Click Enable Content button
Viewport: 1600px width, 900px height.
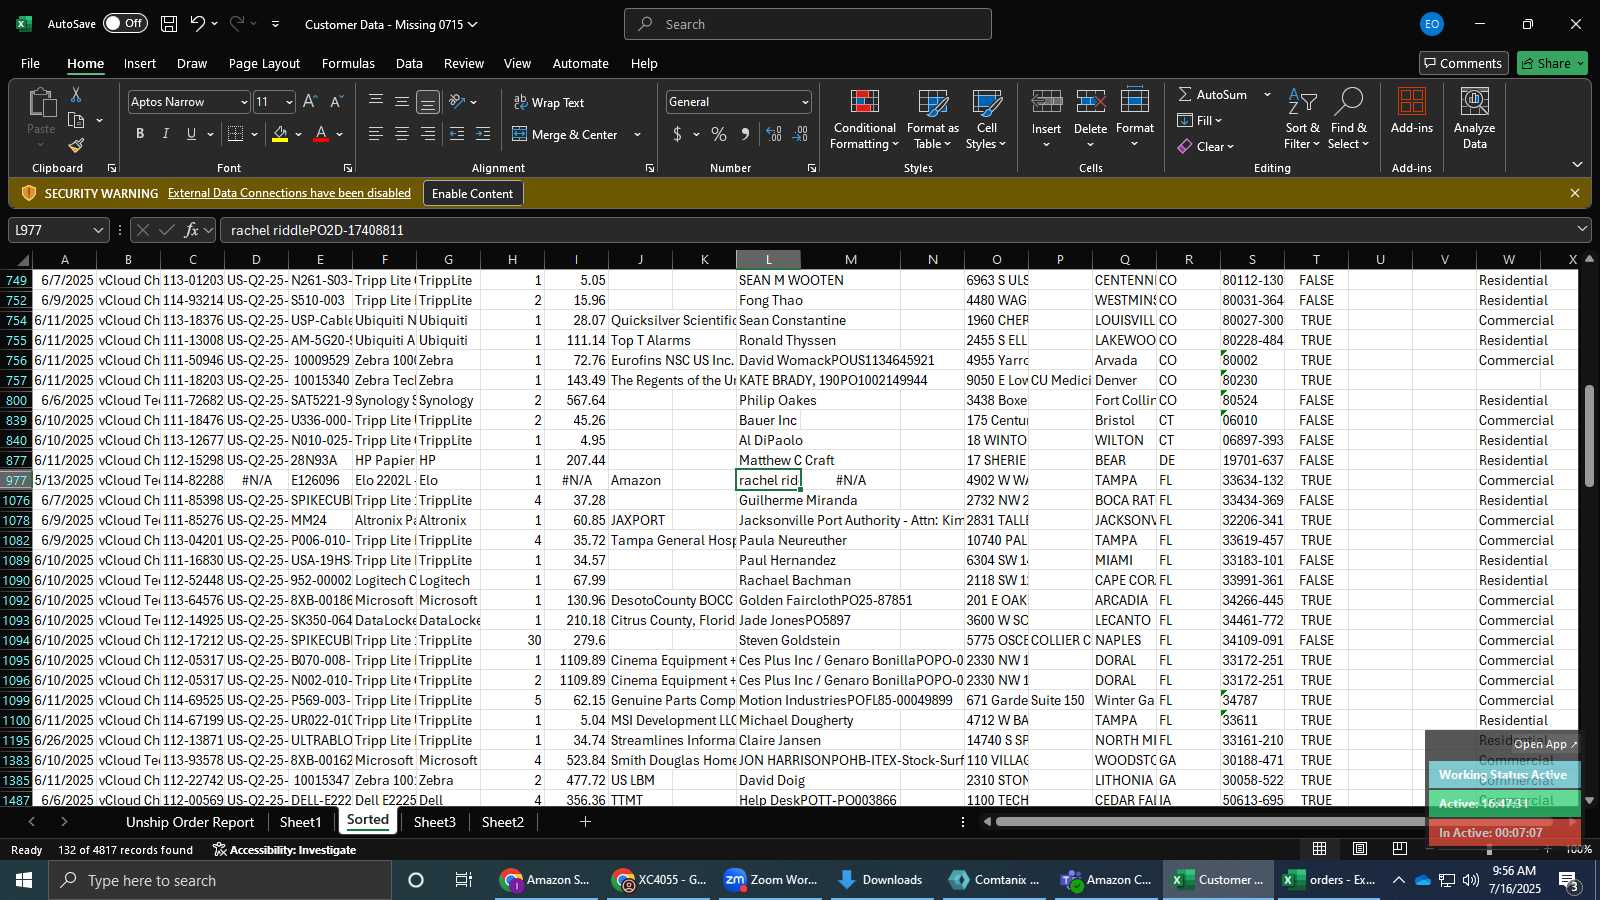click(x=472, y=193)
